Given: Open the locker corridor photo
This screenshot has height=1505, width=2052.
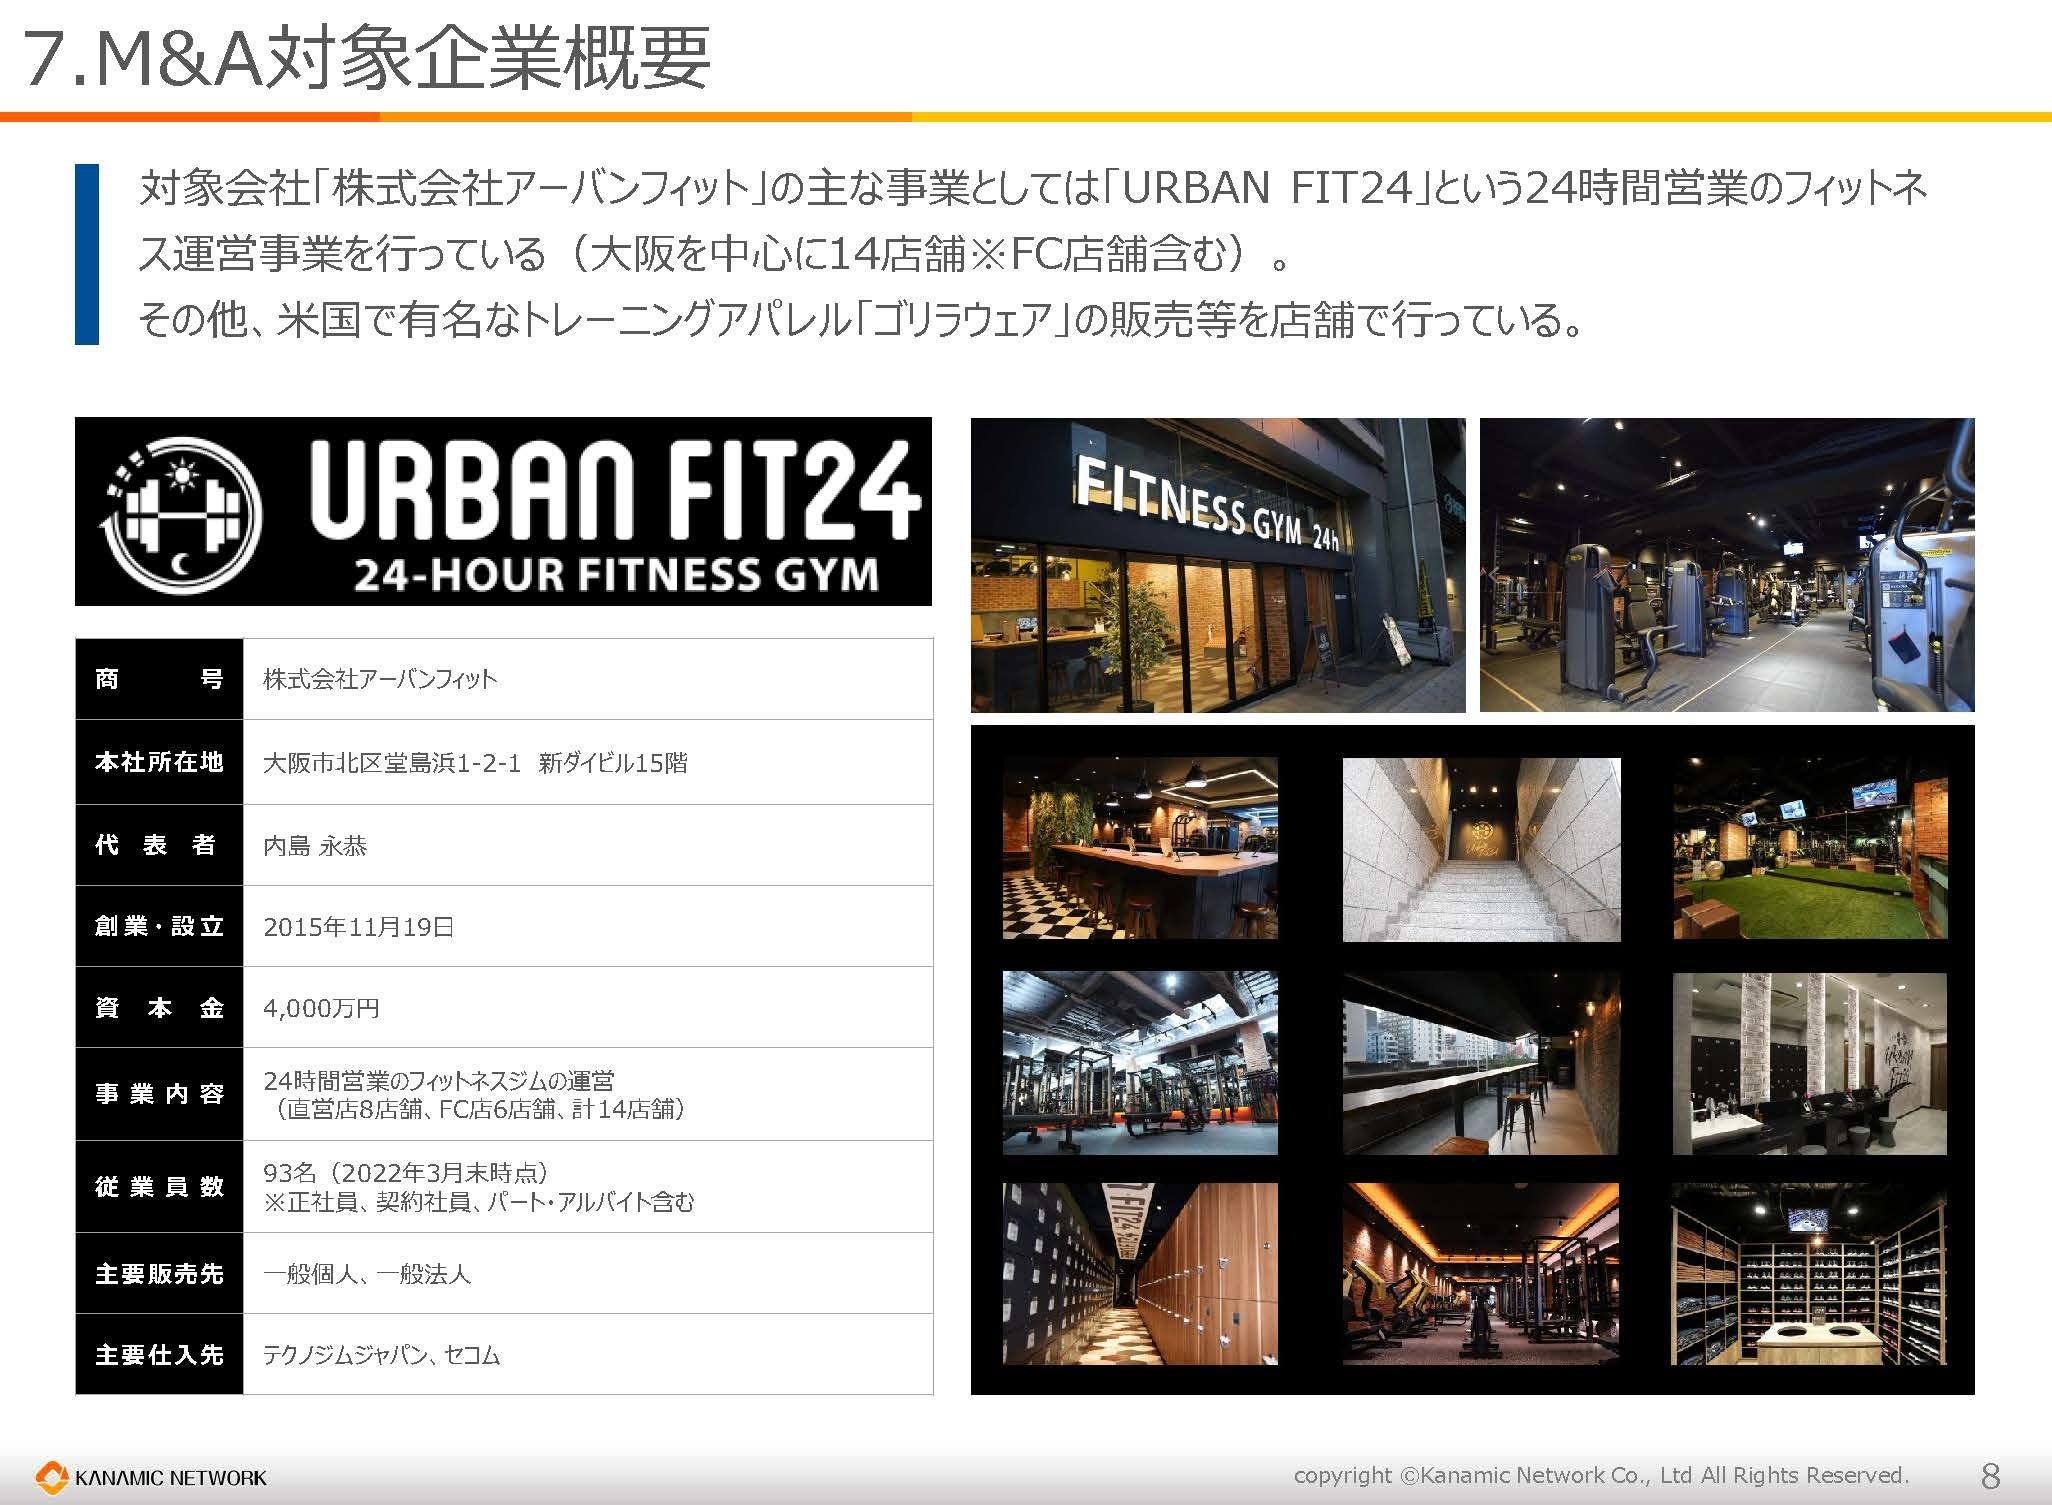Looking at the screenshot, I should (x=1140, y=1274).
